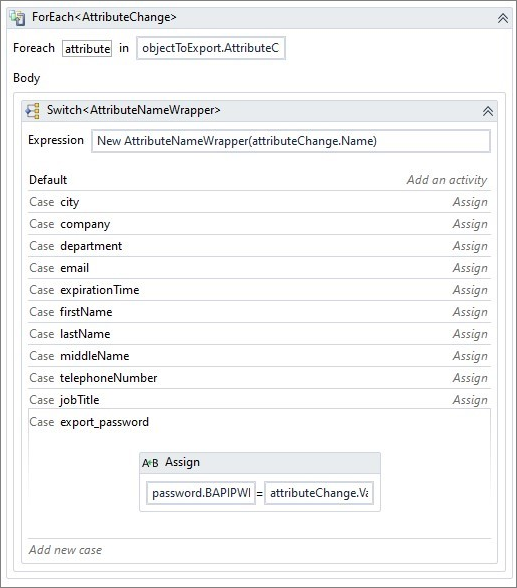Edit the attributeChange.Va value field
The image size is (517, 588).
pos(319,493)
